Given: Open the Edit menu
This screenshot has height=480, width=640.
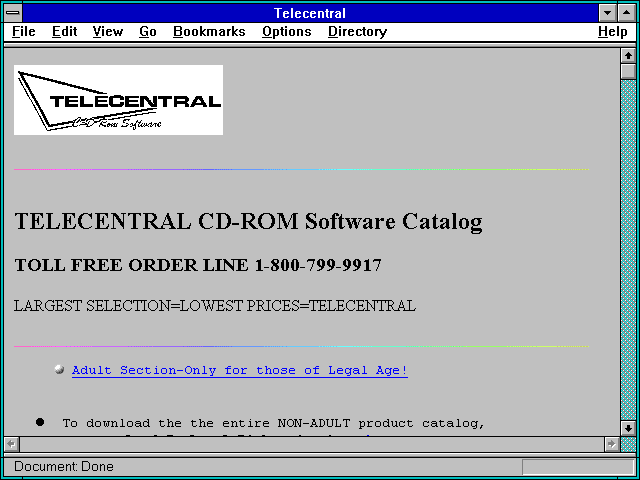Looking at the screenshot, I should pyautogui.click(x=64, y=32).
